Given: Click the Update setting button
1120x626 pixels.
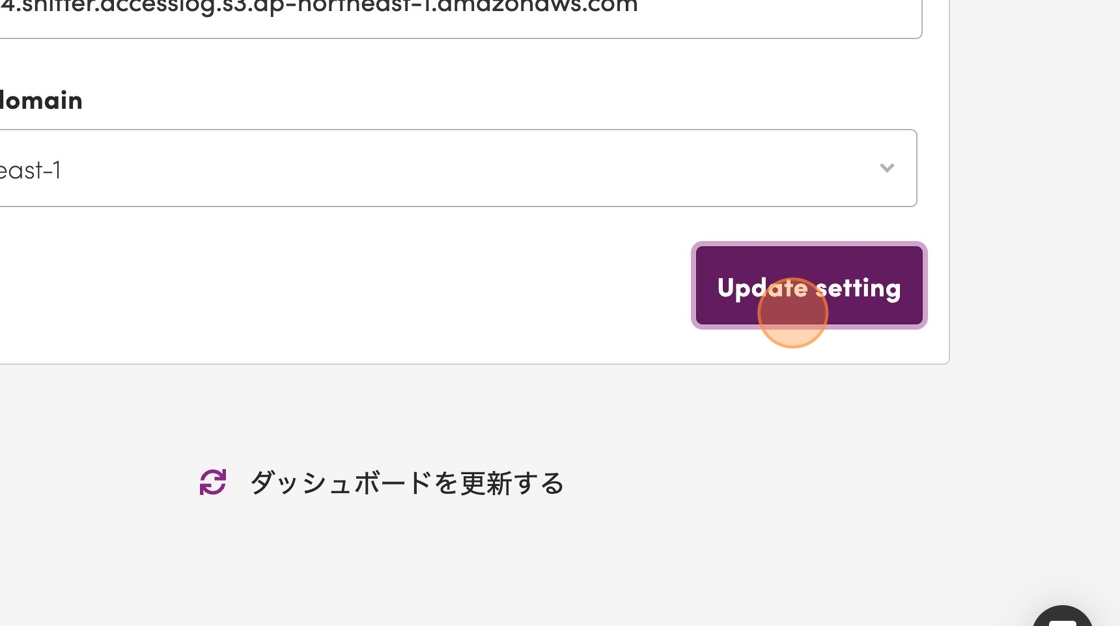Looking at the screenshot, I should pos(809,286).
